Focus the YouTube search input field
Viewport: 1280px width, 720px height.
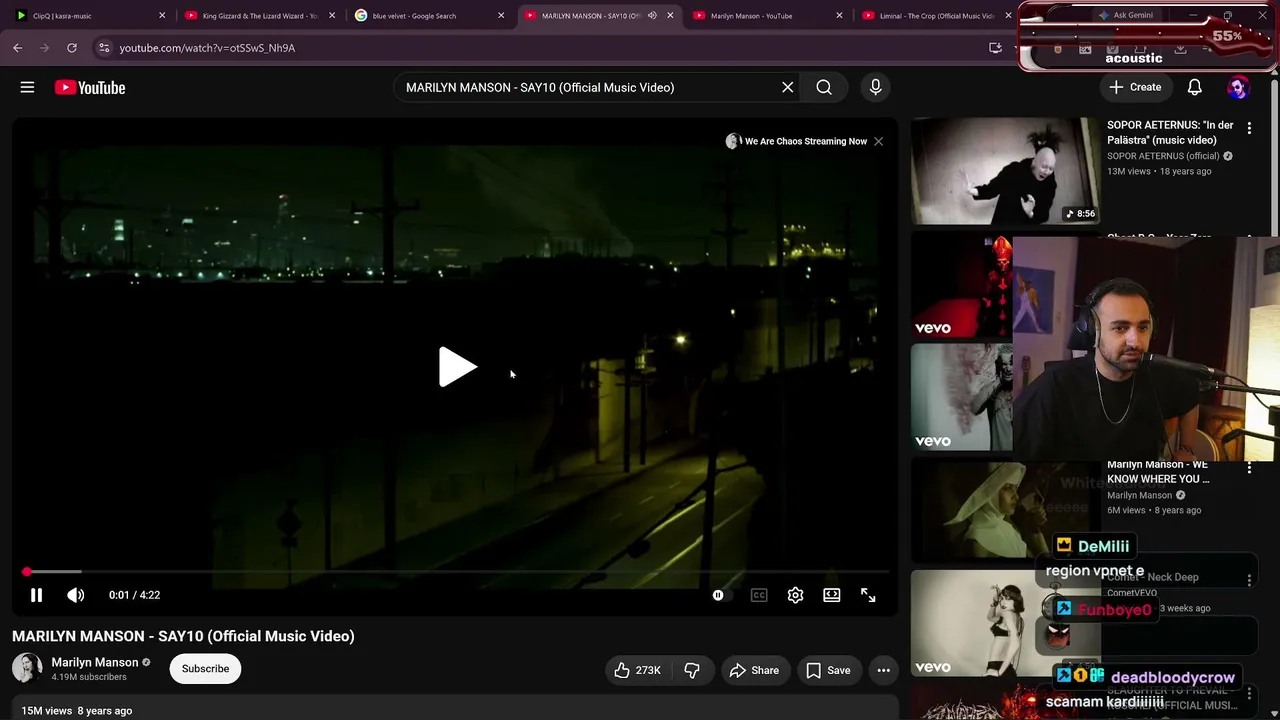[x=590, y=88]
